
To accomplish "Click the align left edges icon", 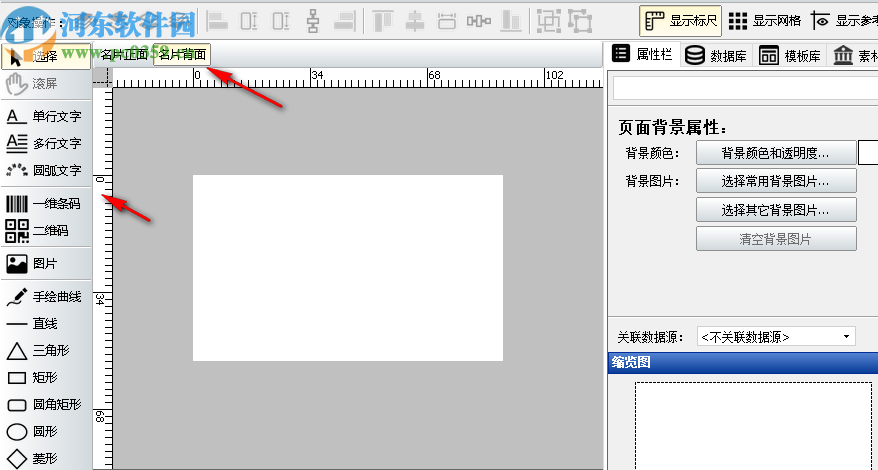I will pos(217,21).
